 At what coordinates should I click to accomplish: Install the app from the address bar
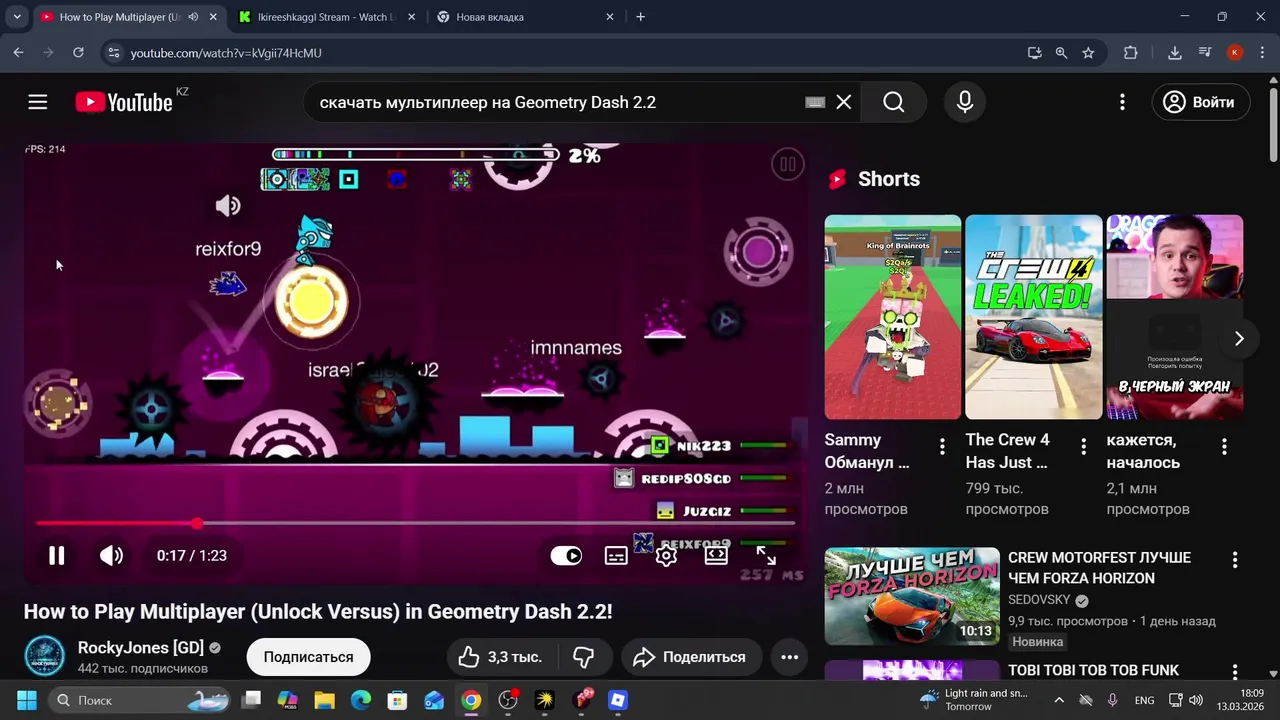(x=1035, y=53)
